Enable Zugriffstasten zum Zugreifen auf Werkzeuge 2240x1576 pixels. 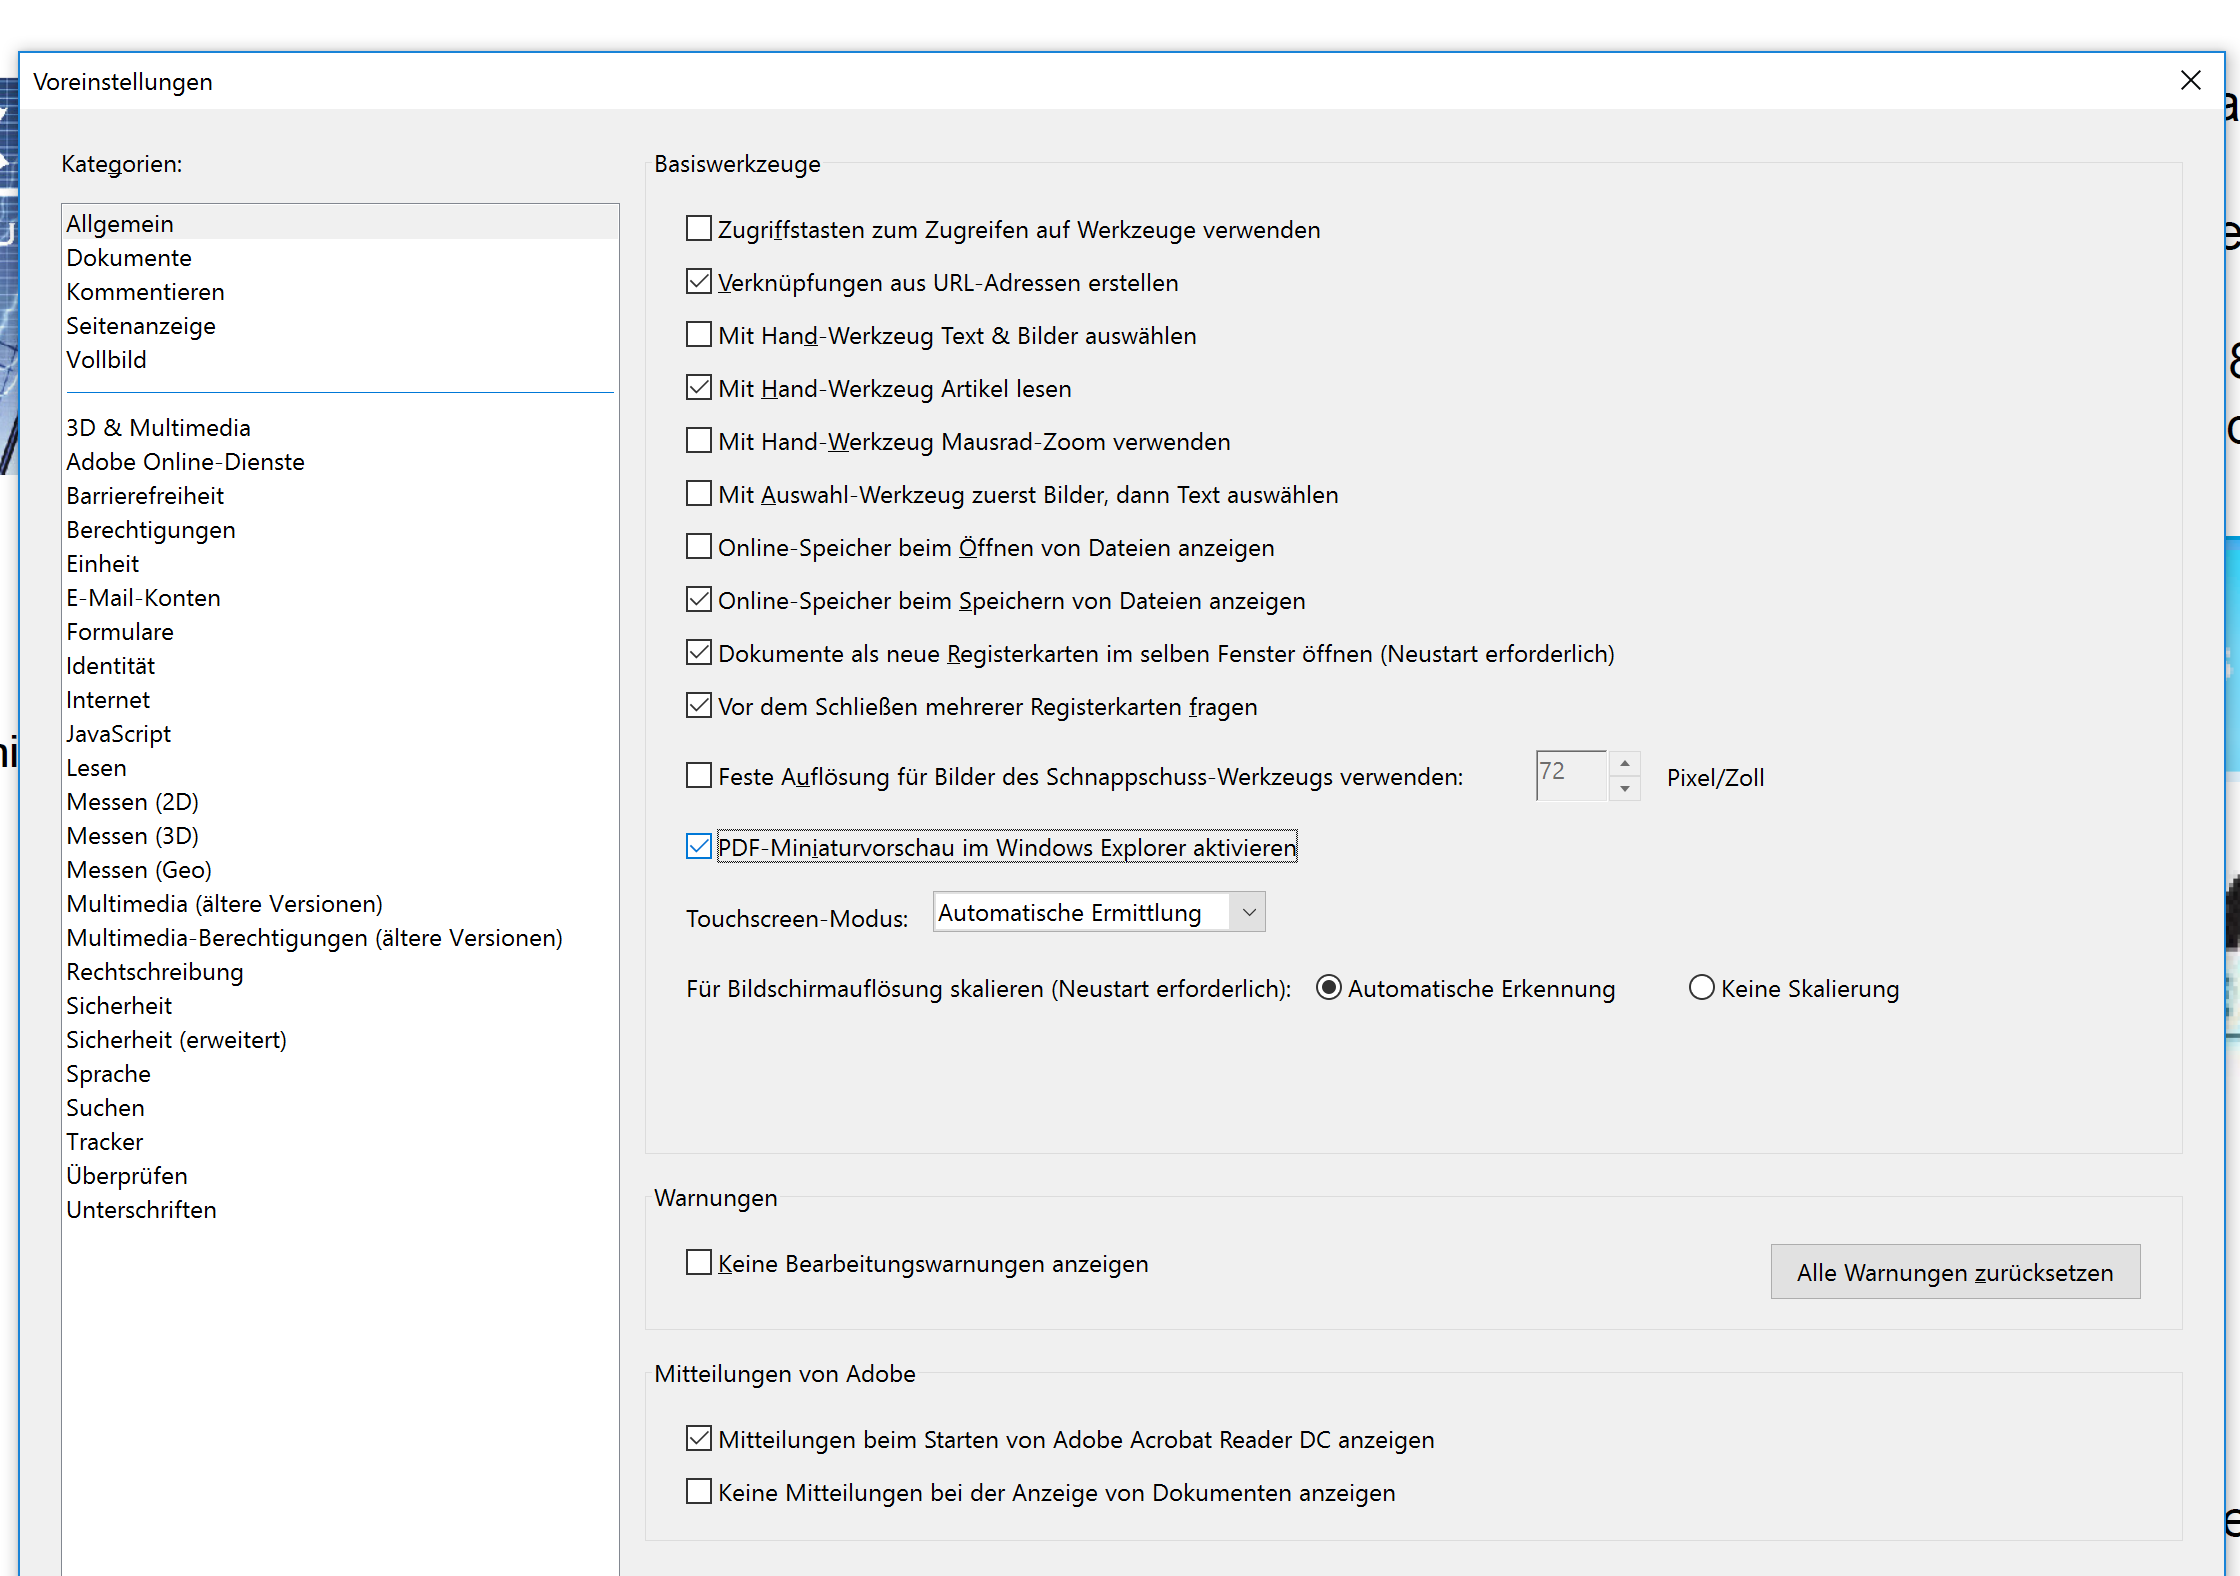pyautogui.click(x=699, y=229)
